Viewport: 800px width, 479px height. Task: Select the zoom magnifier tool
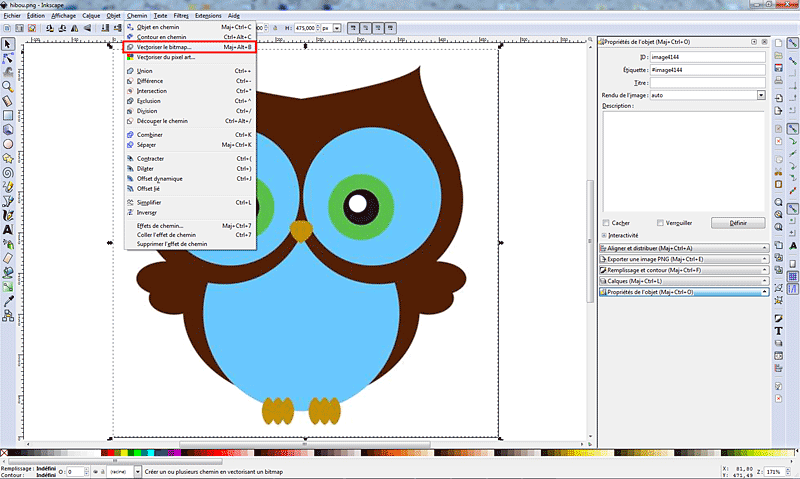8,87
